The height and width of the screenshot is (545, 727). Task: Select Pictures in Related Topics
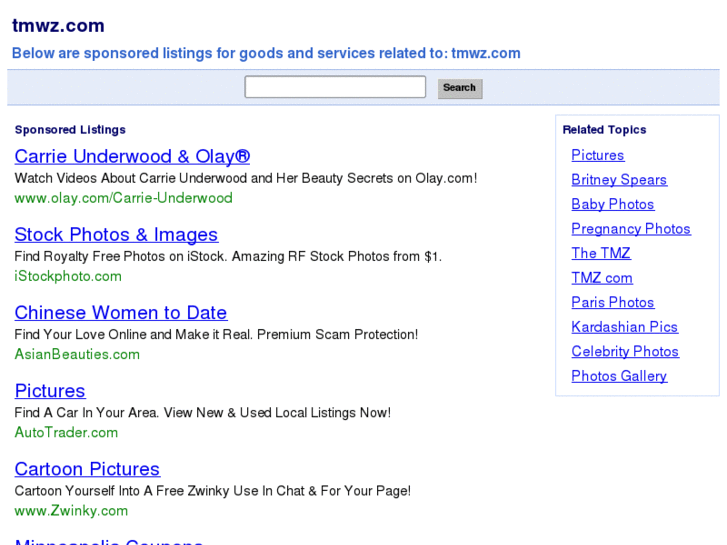(597, 155)
